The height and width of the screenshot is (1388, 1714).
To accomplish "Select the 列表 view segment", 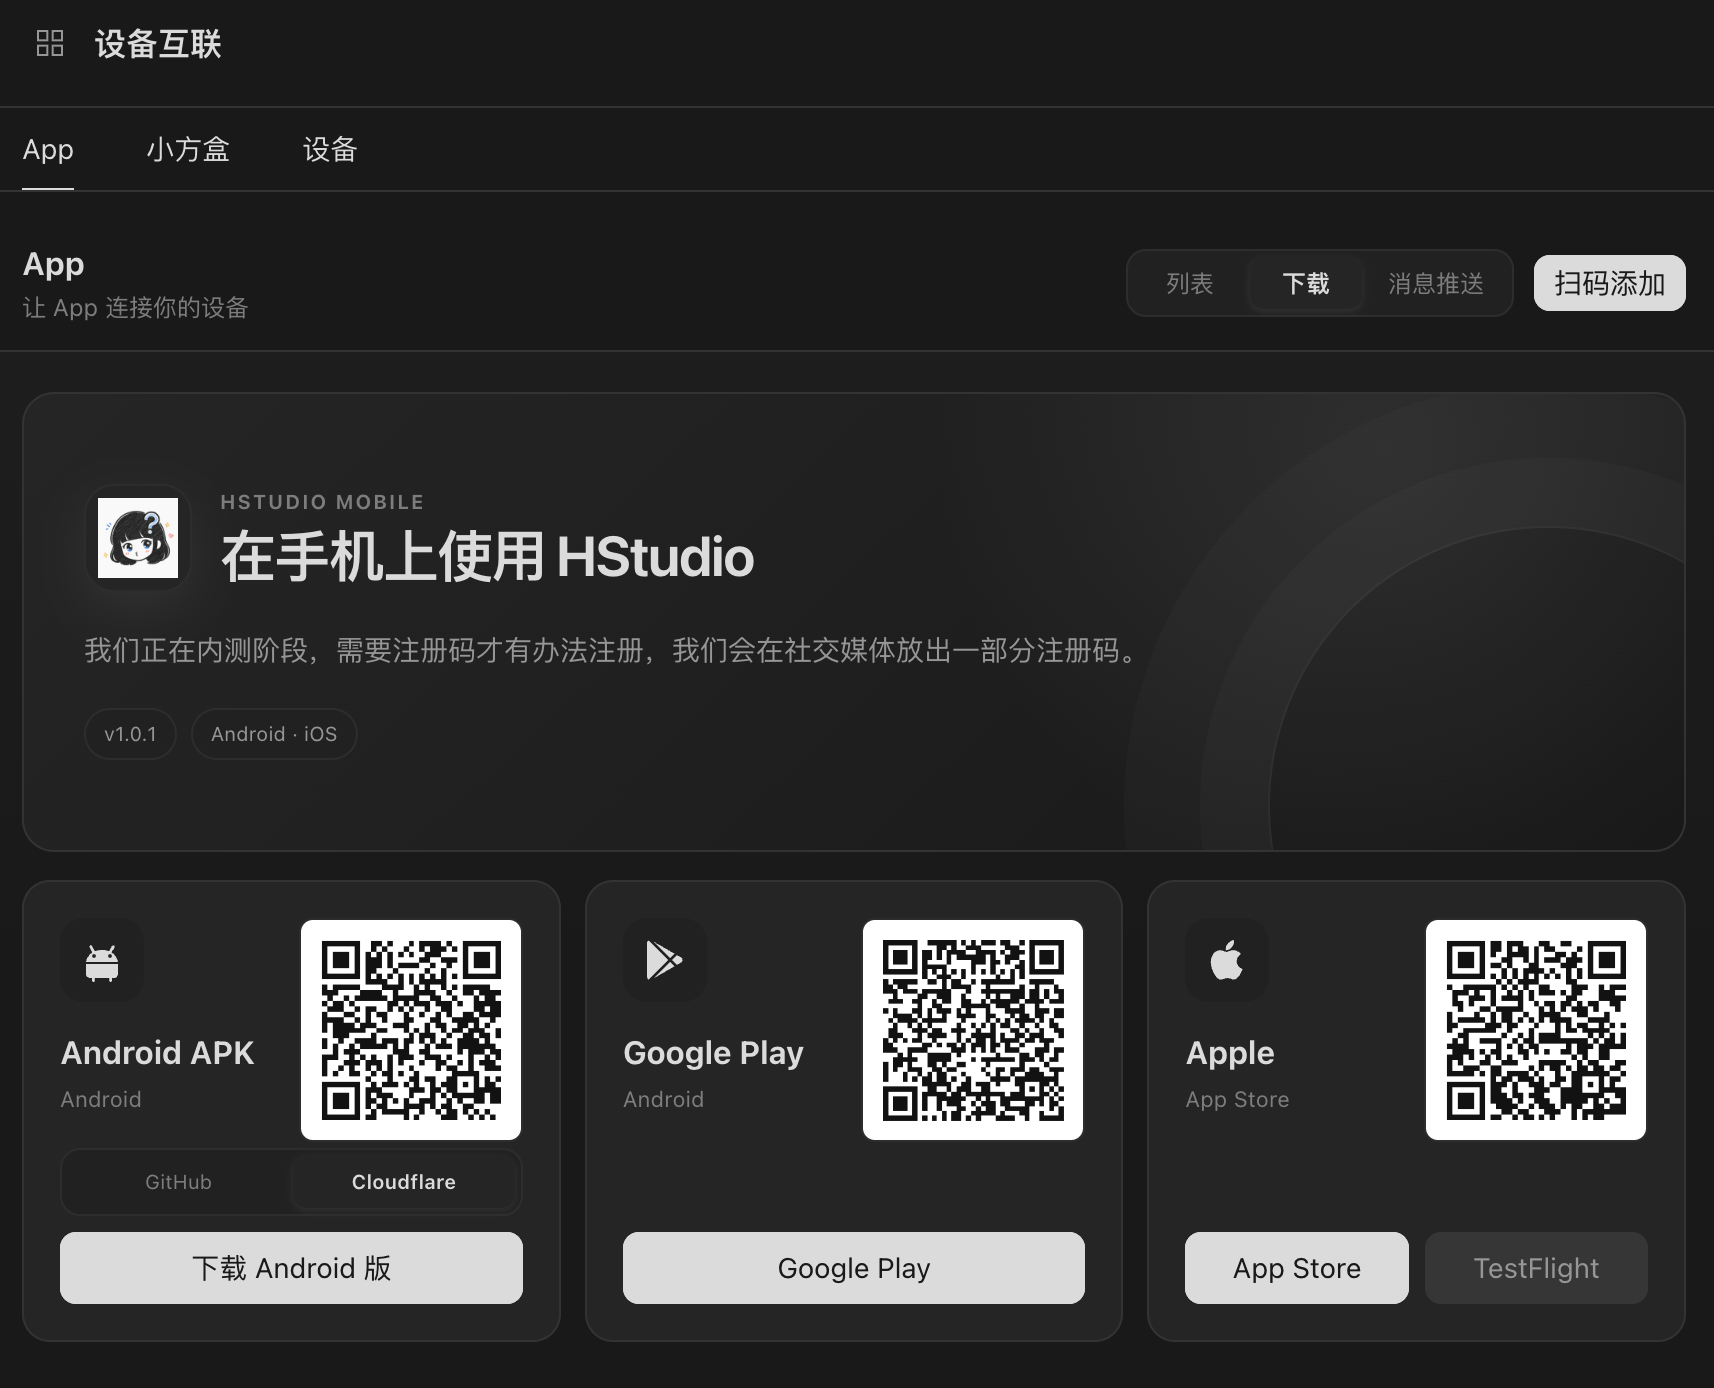I will pyautogui.click(x=1189, y=283).
